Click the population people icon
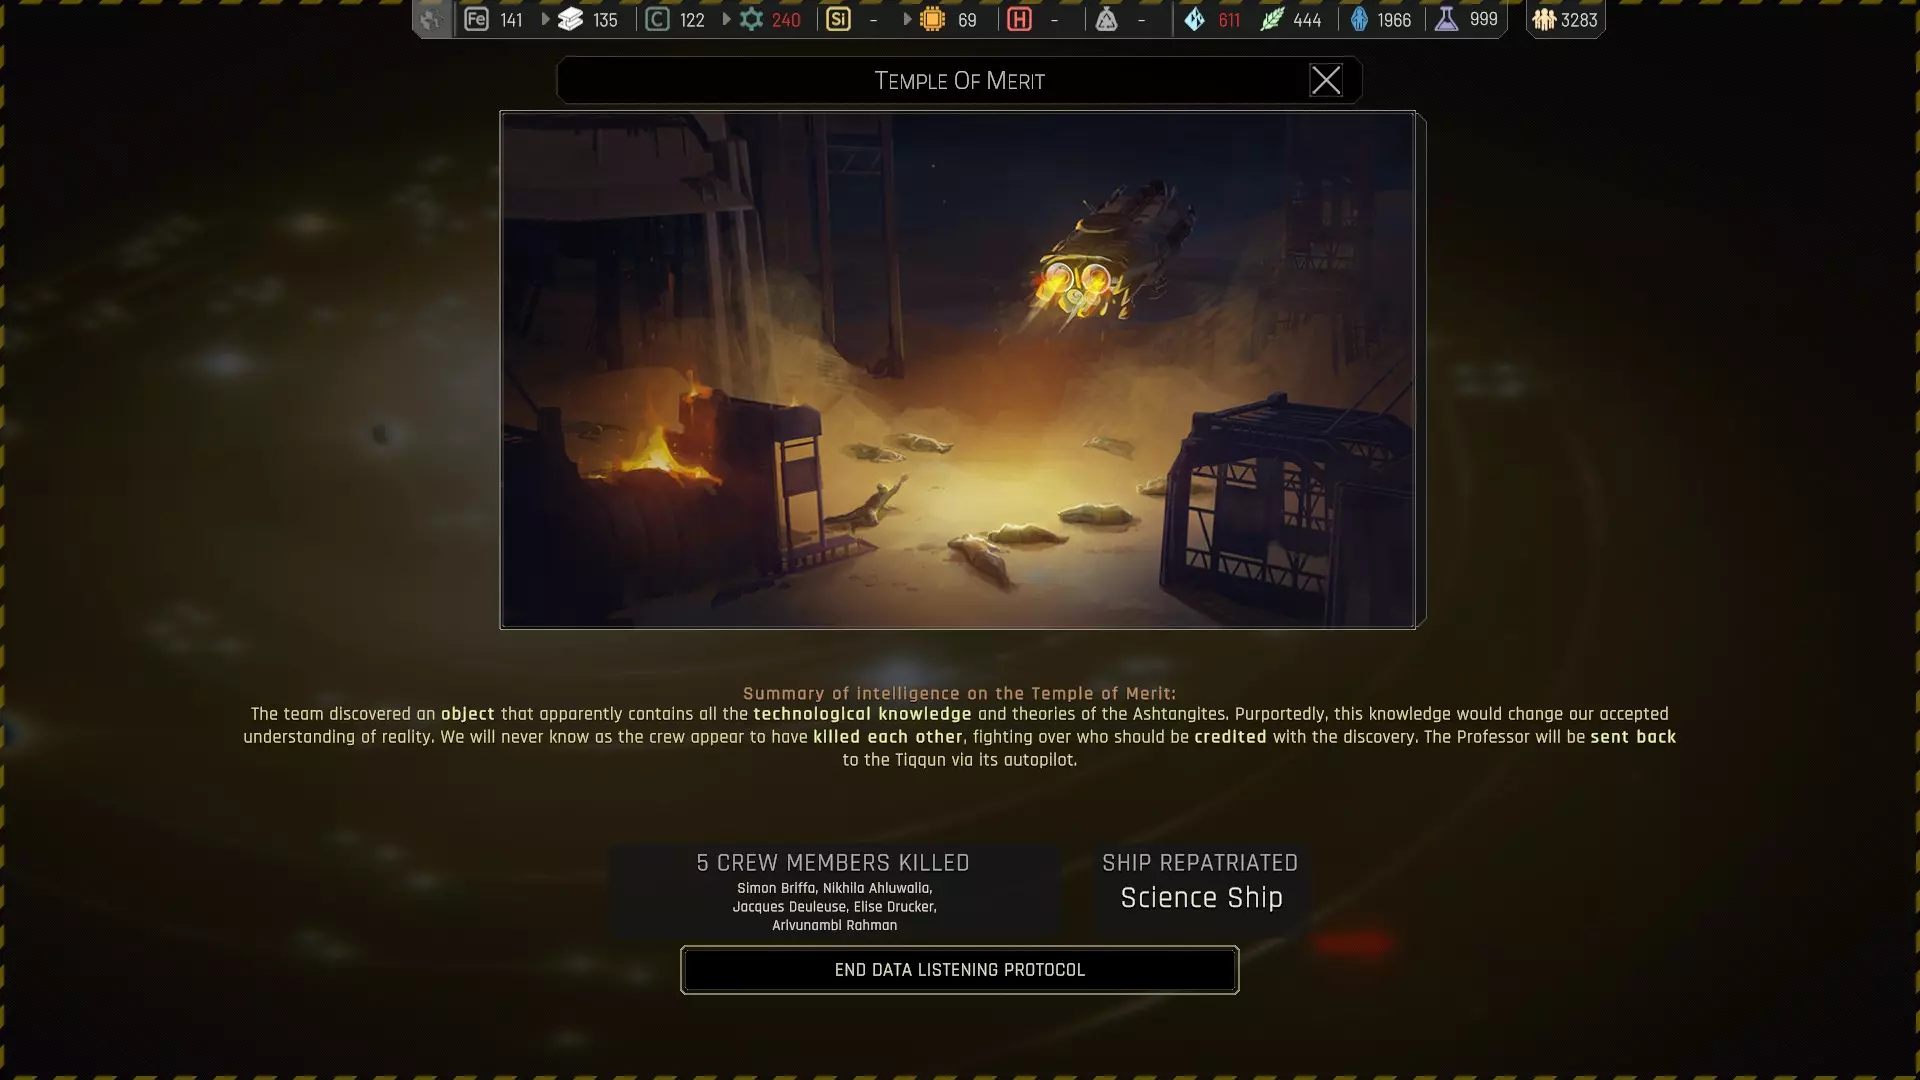This screenshot has height=1080, width=1920. (x=1544, y=19)
